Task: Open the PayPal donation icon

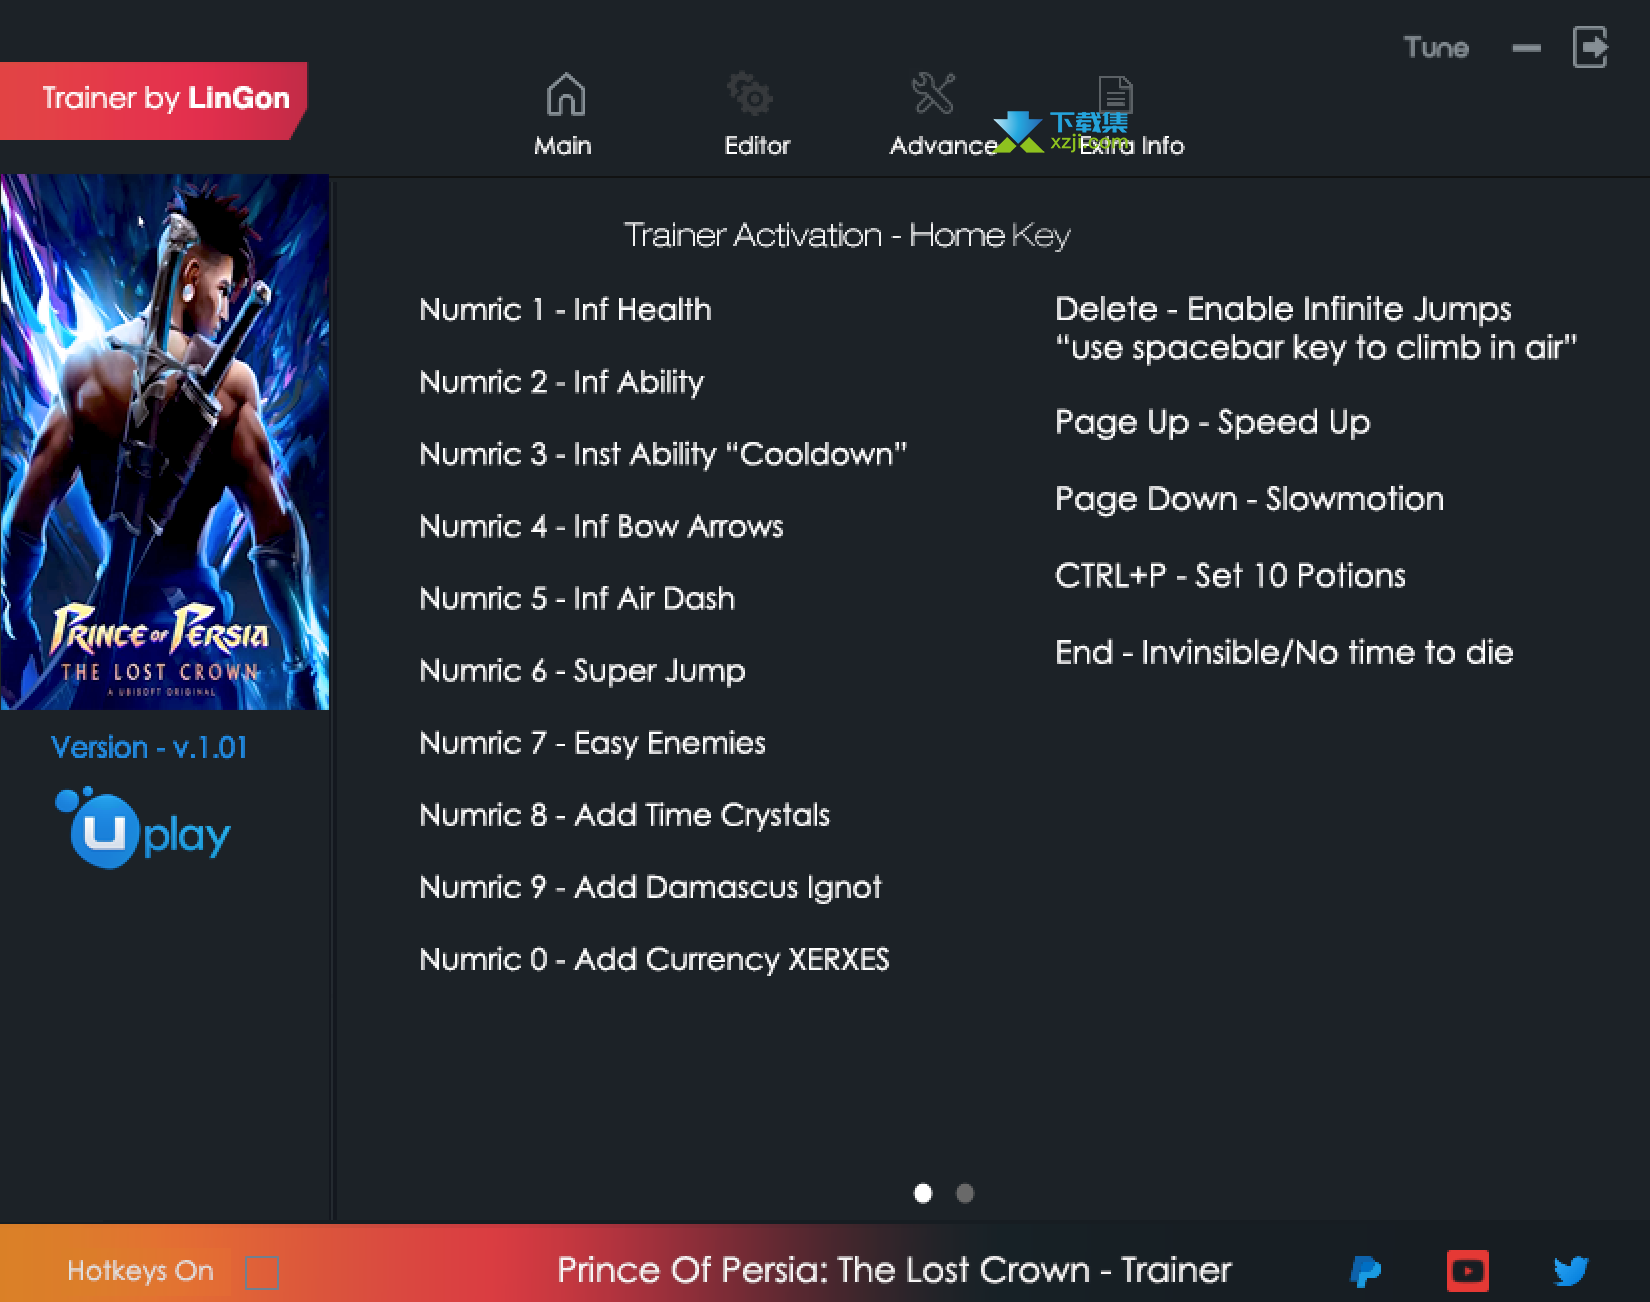Action: coord(1365,1271)
